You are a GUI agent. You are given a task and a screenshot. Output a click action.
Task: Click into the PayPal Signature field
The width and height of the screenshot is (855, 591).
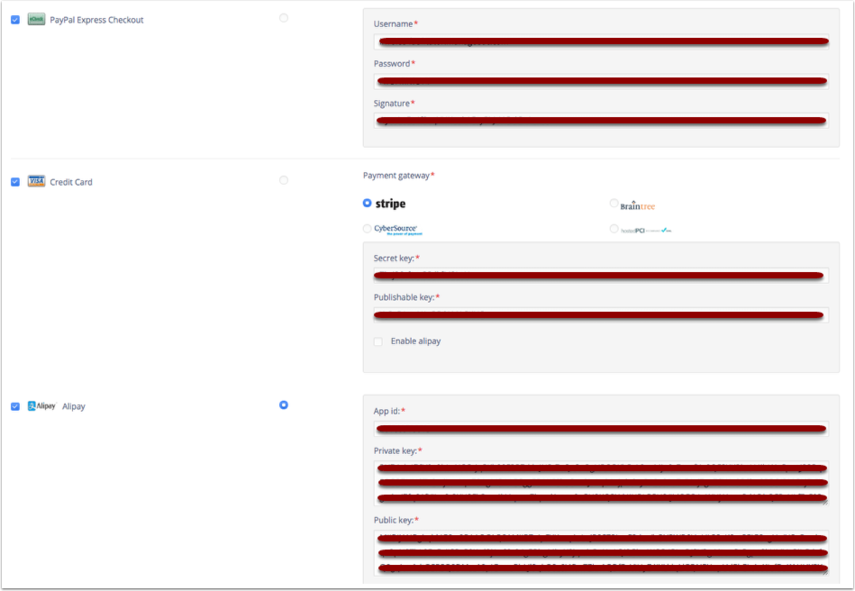coord(600,121)
